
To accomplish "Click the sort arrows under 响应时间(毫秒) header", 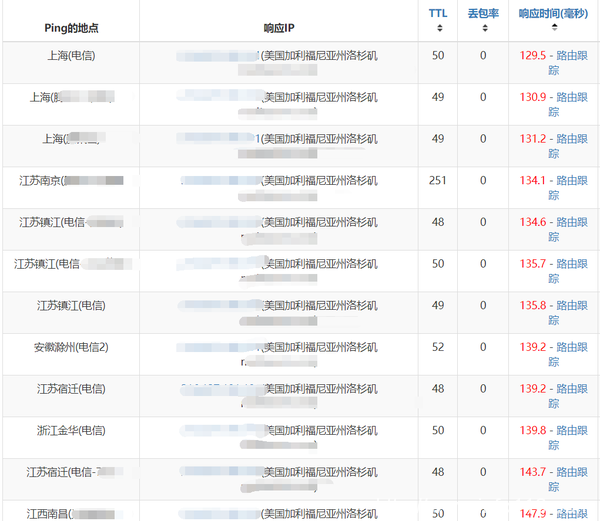I will pos(554,28).
